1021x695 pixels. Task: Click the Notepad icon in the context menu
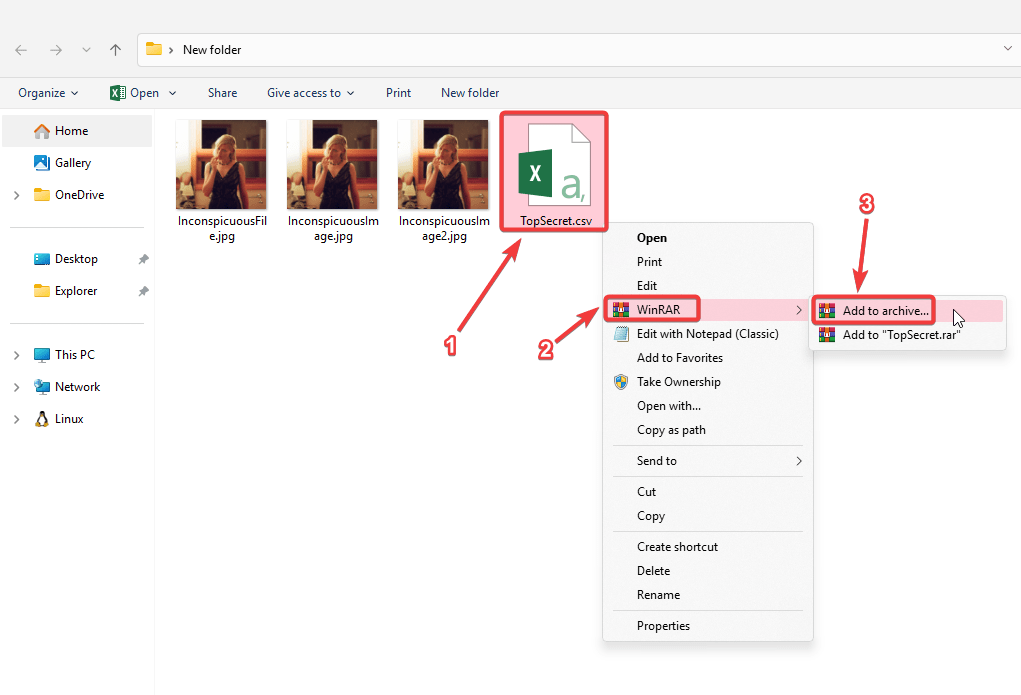point(621,334)
